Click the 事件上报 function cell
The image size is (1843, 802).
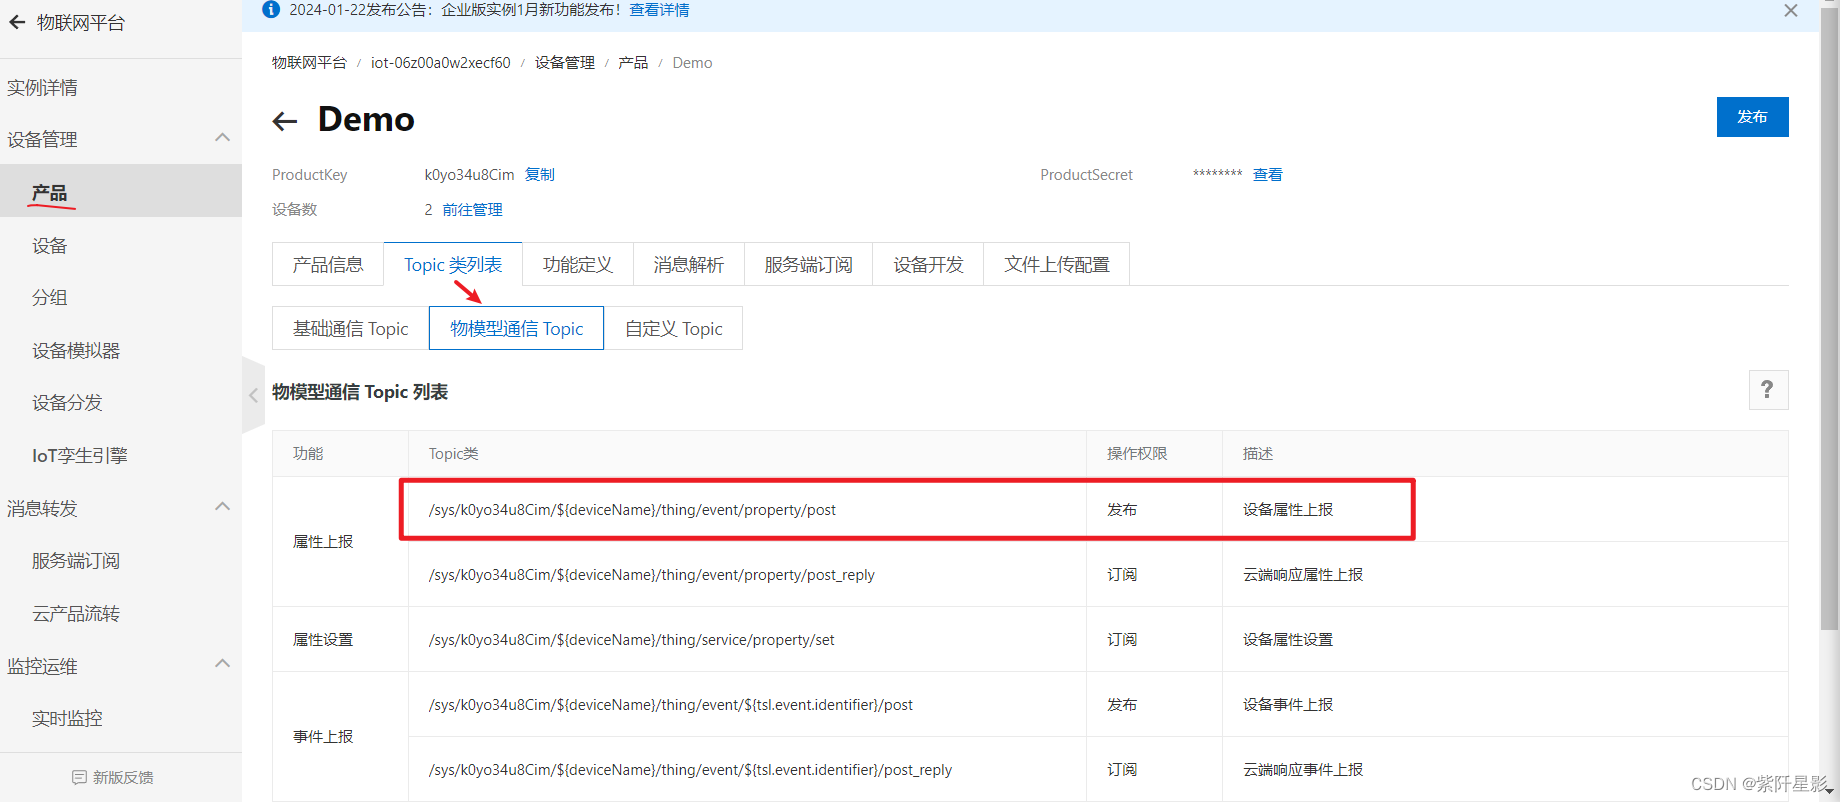tap(323, 737)
